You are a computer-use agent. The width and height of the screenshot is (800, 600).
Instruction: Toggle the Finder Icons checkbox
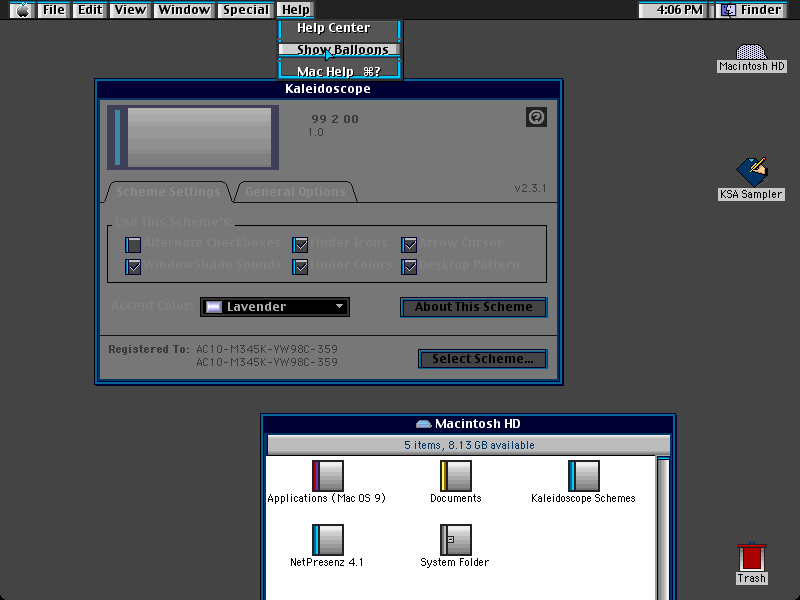point(300,245)
